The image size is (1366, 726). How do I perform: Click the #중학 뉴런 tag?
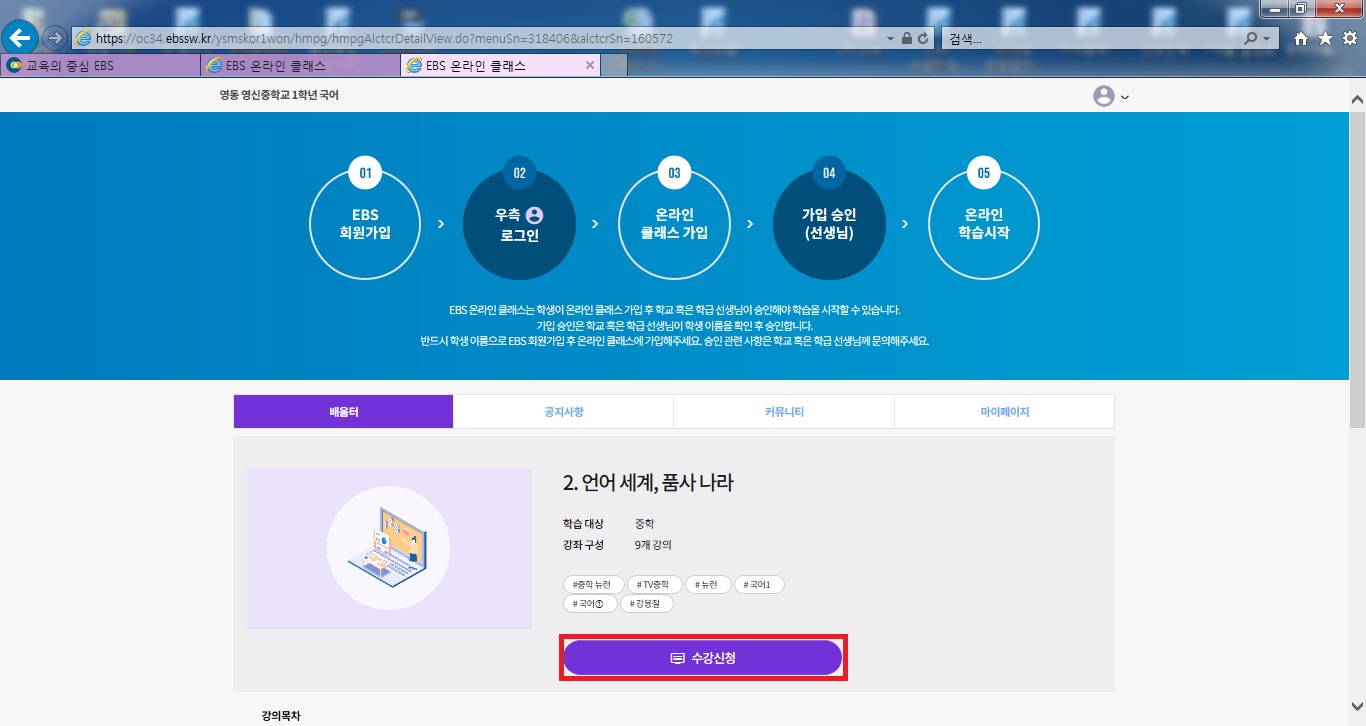pyautogui.click(x=594, y=584)
